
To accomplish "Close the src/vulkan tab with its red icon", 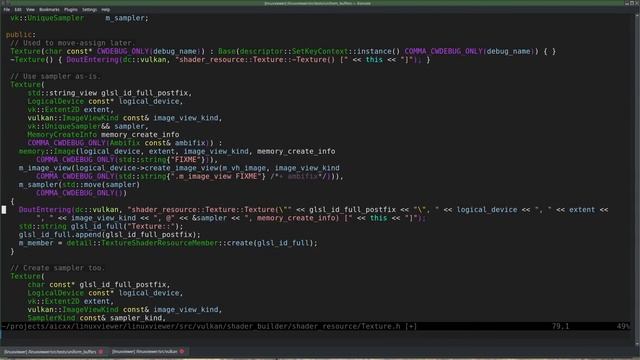I will click(x=182, y=351).
